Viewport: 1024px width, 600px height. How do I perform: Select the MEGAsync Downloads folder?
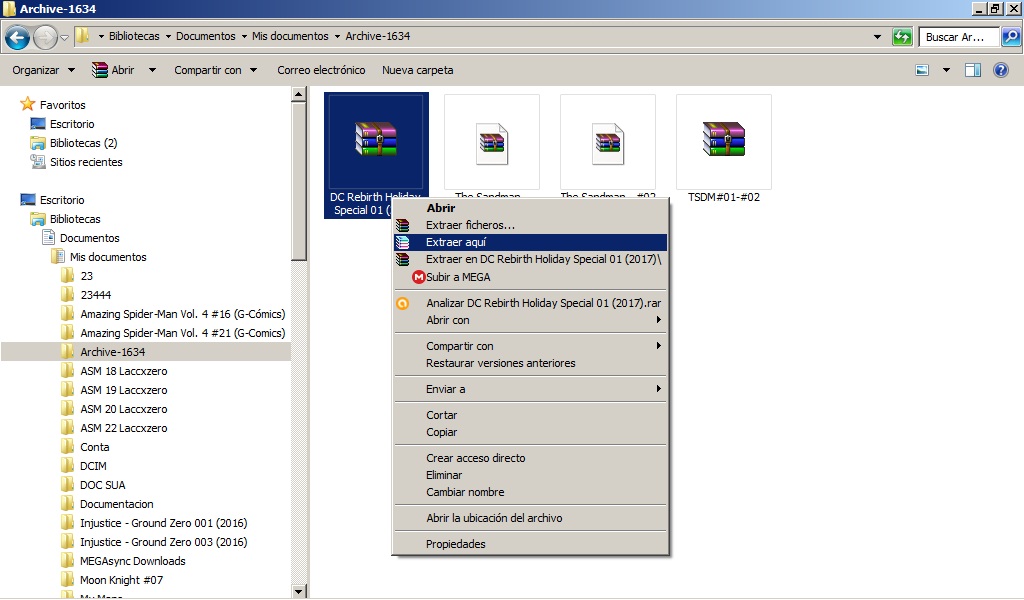click(x=133, y=560)
